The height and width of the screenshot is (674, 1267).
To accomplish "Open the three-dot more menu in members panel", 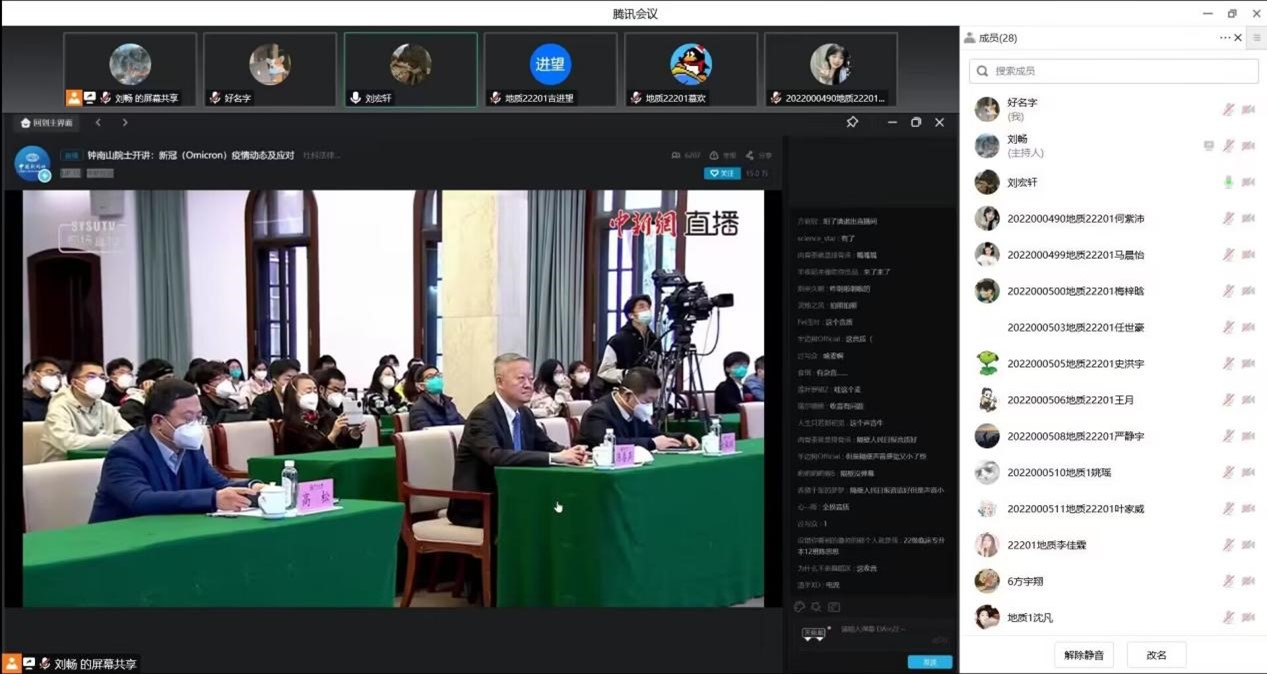I will point(1224,38).
